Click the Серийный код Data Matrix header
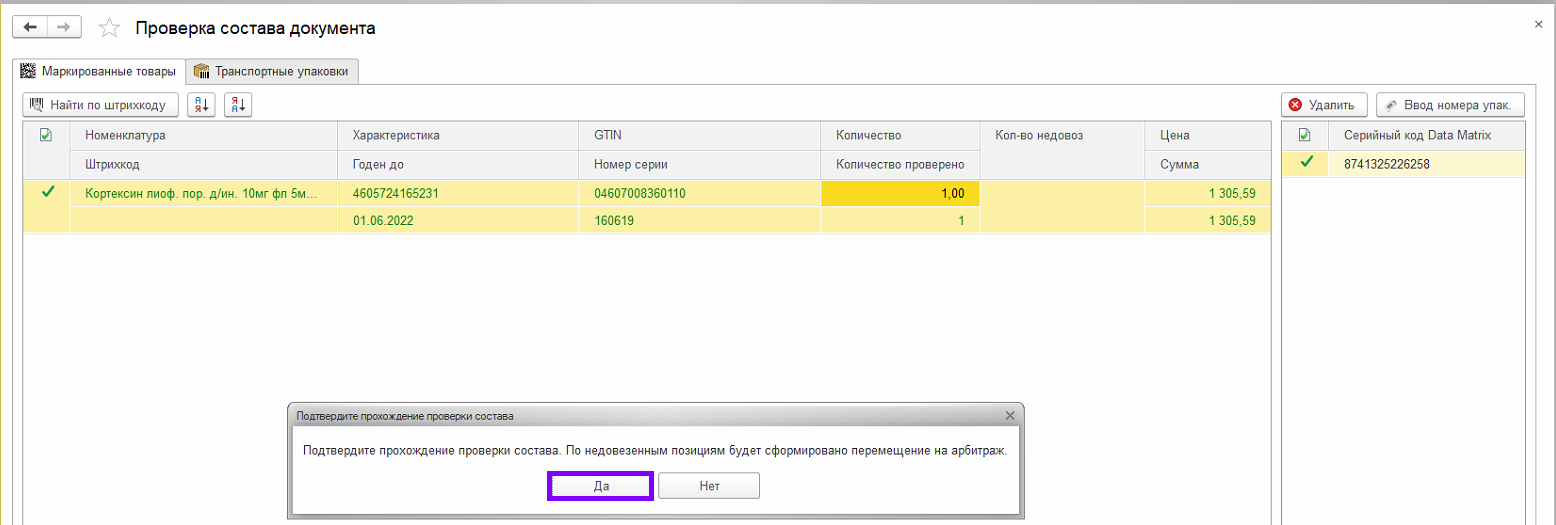 click(1417, 135)
